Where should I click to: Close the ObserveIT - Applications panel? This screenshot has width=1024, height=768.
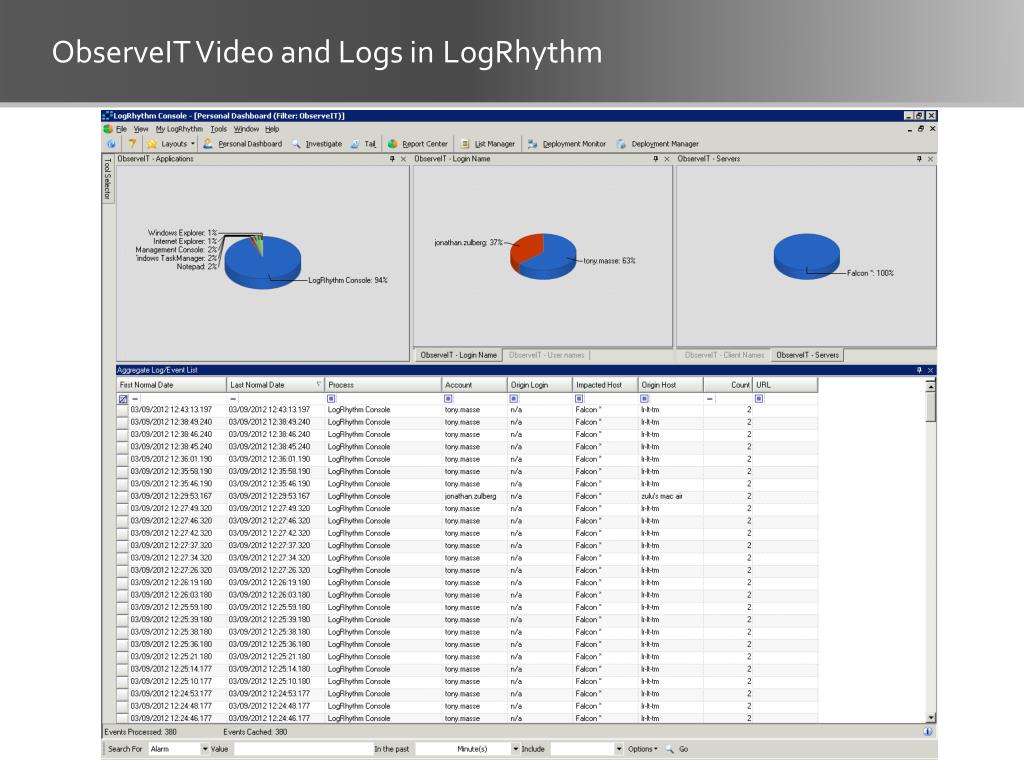point(404,159)
